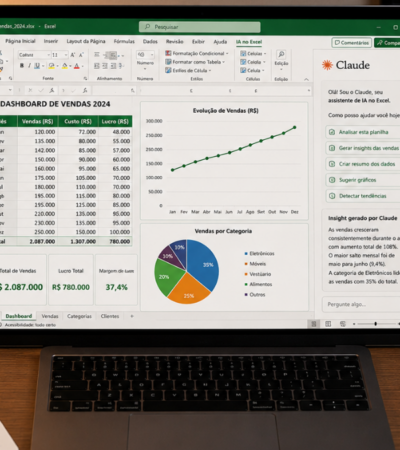The image size is (400, 450).
Task: Click the Claude starburst logo
Action: tap(327, 65)
